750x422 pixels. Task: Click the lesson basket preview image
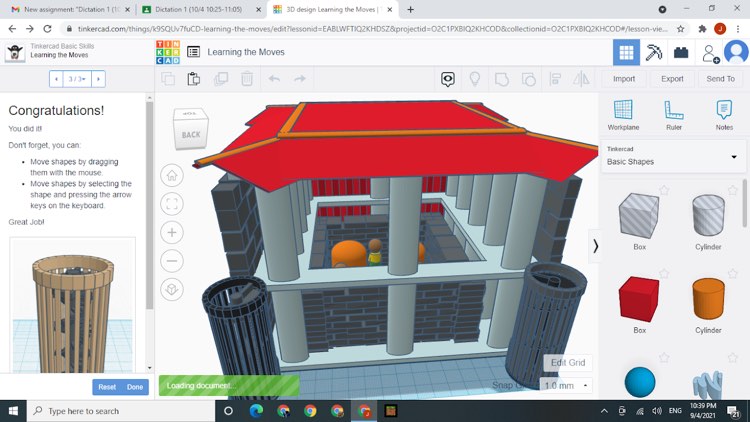[73, 305]
